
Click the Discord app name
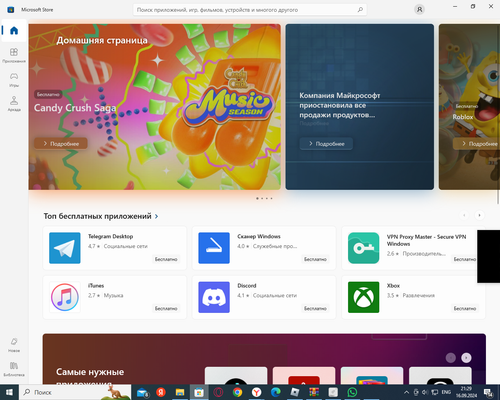coord(247,286)
